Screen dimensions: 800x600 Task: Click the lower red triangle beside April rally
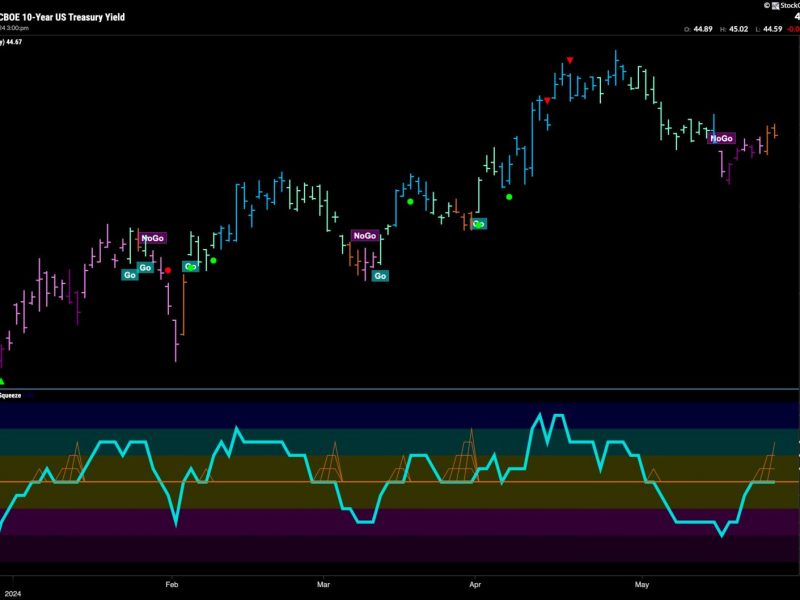pyautogui.click(x=547, y=101)
